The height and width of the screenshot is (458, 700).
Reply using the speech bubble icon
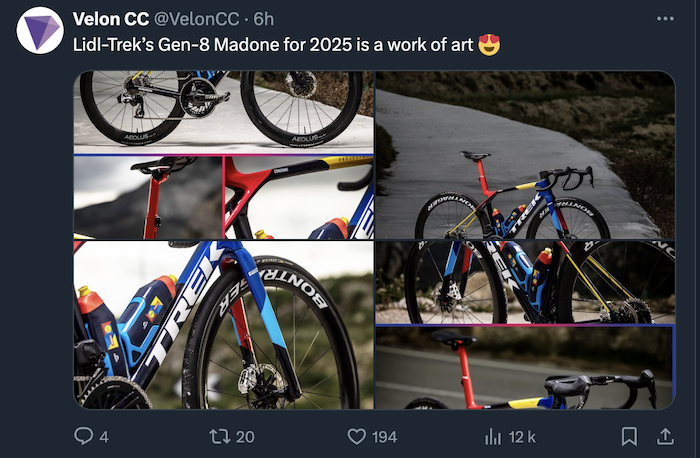[85, 436]
